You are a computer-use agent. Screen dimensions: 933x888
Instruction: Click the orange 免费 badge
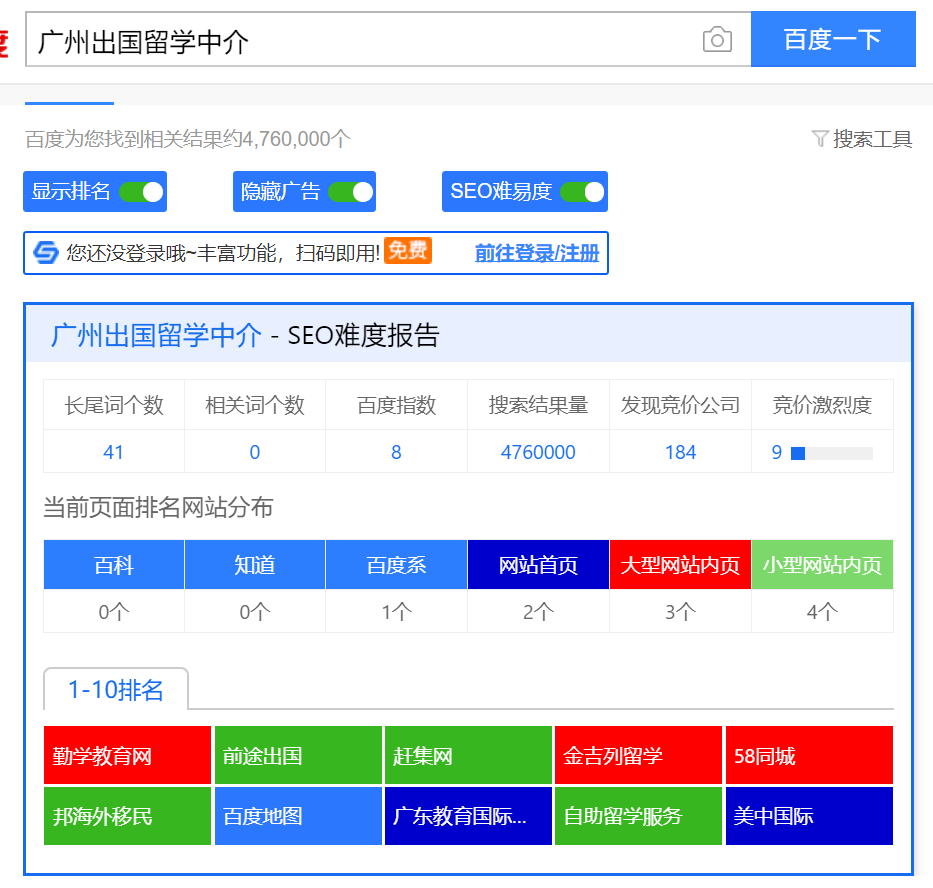click(x=408, y=251)
